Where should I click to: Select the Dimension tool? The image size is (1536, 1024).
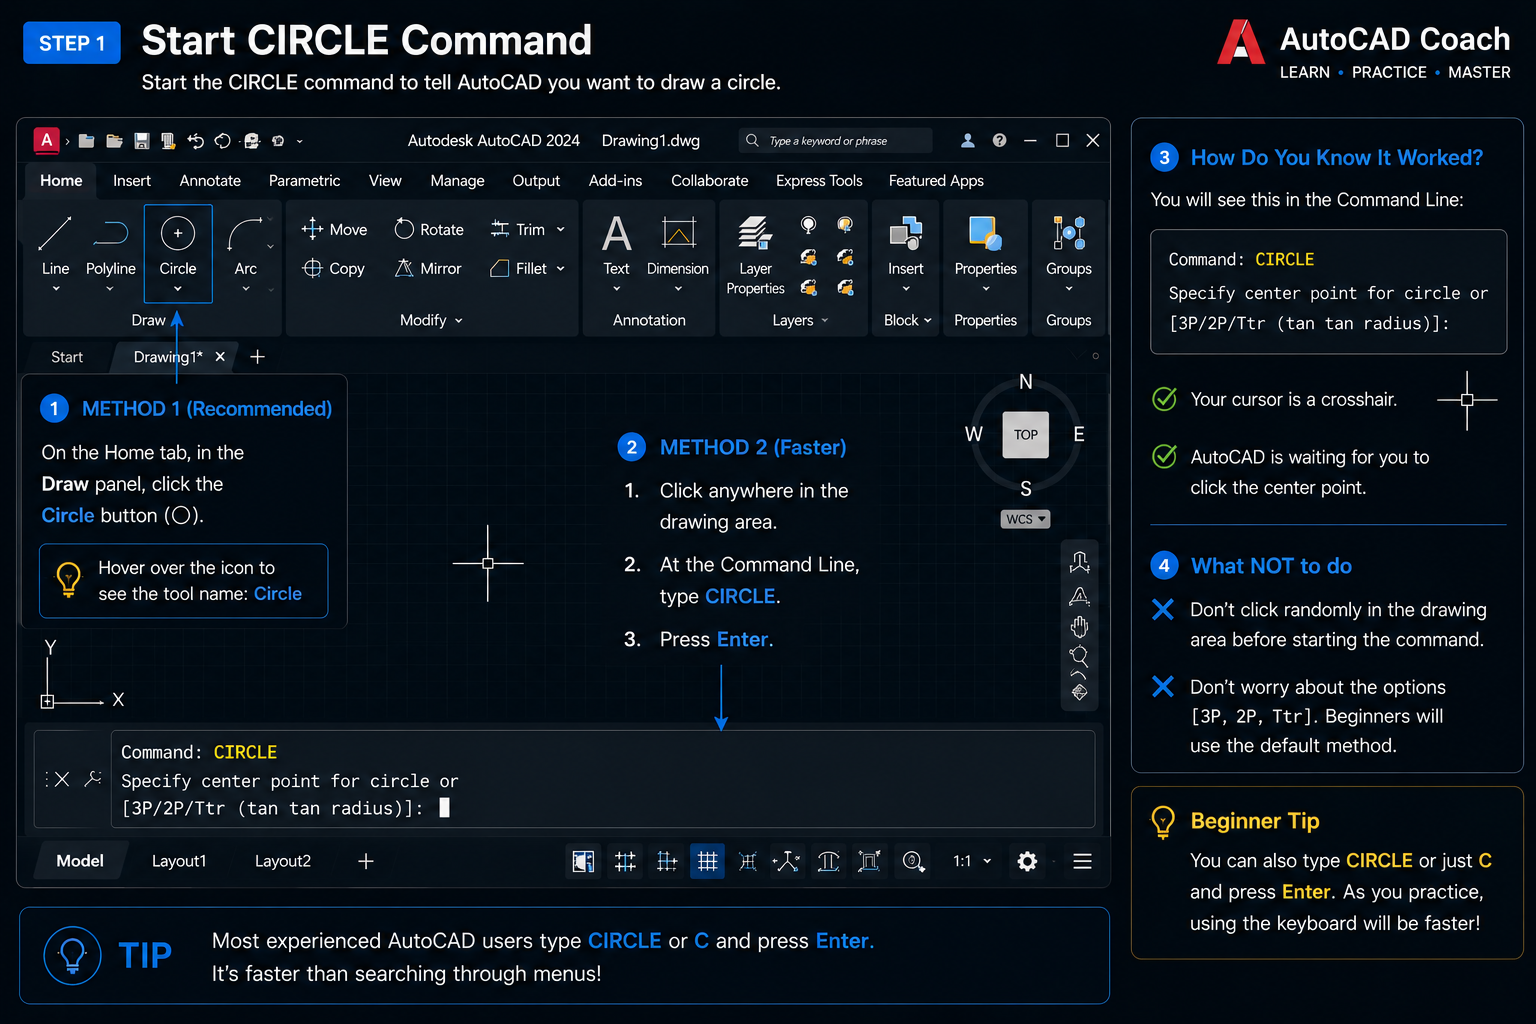[x=678, y=246]
